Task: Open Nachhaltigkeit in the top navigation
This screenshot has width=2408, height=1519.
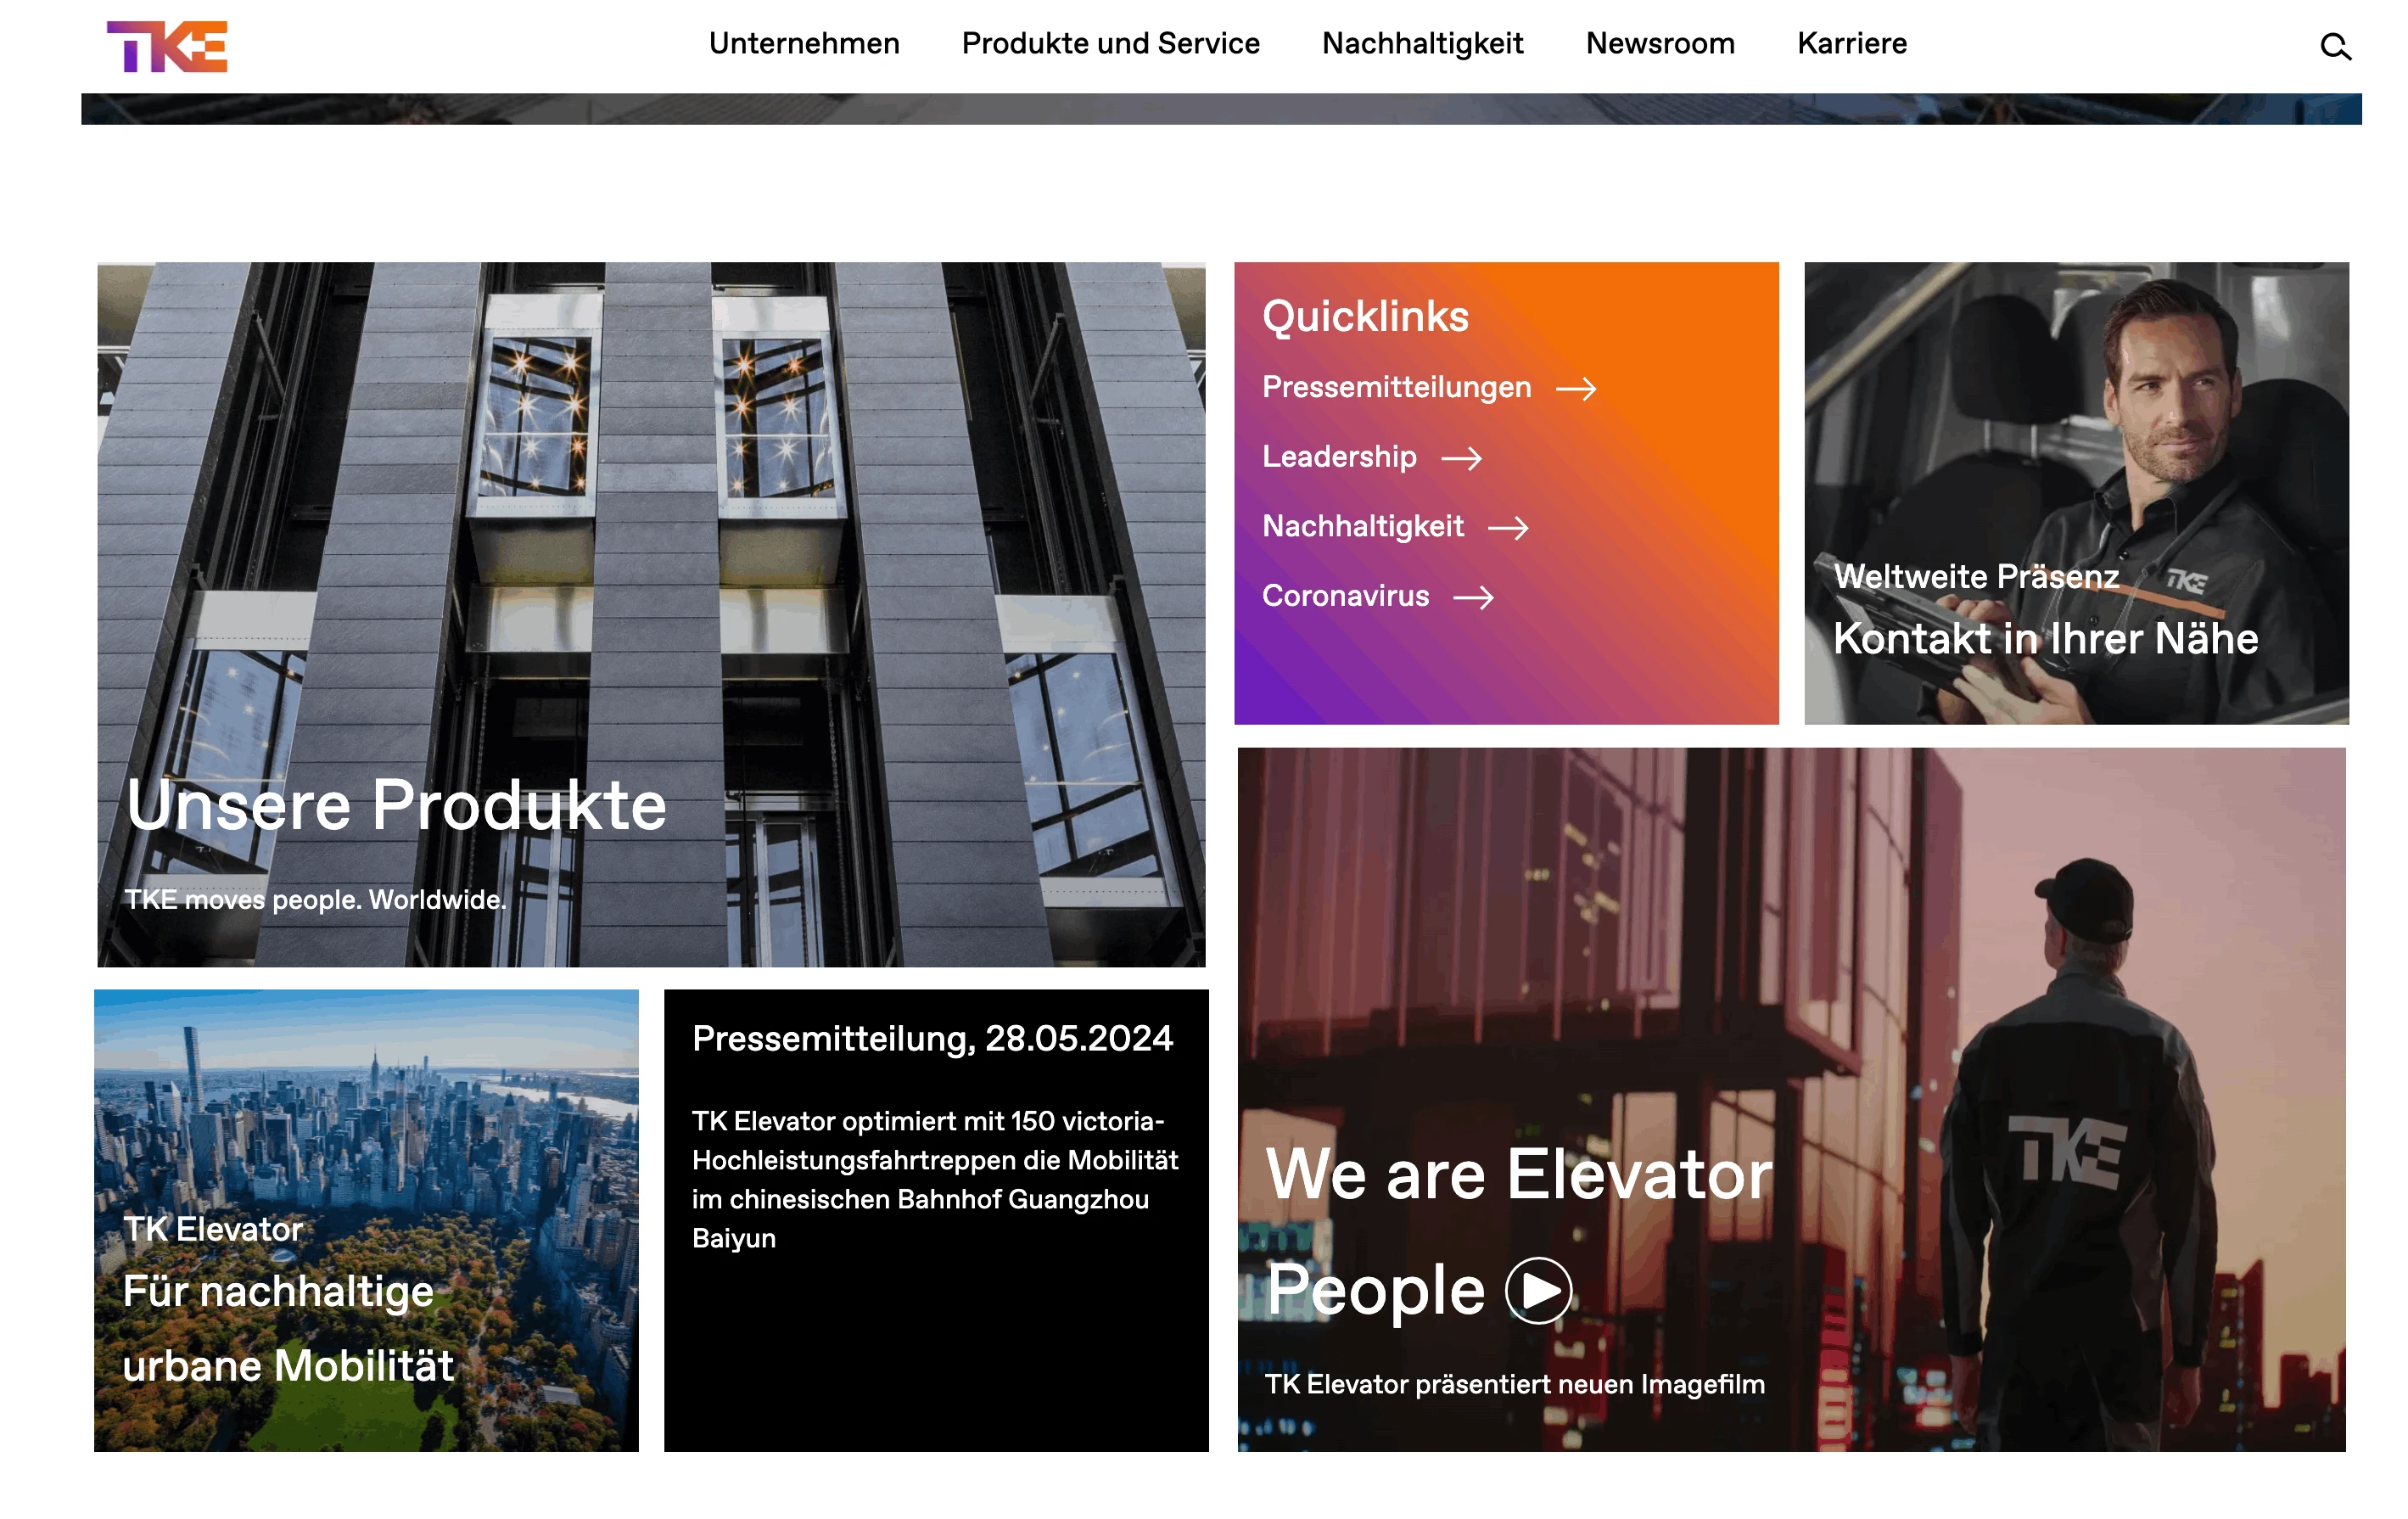Action: point(1422,44)
